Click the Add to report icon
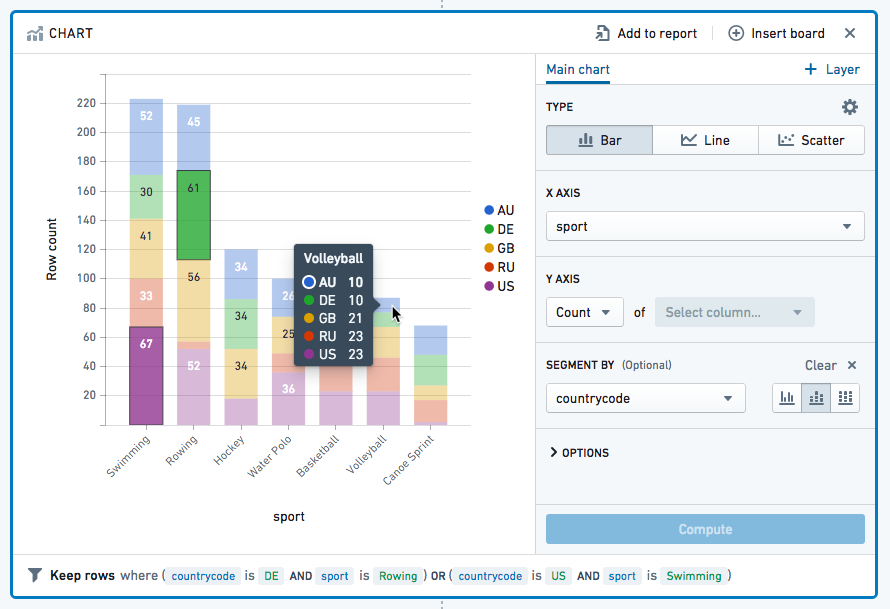The height and width of the screenshot is (609, 890). pyautogui.click(x=602, y=33)
